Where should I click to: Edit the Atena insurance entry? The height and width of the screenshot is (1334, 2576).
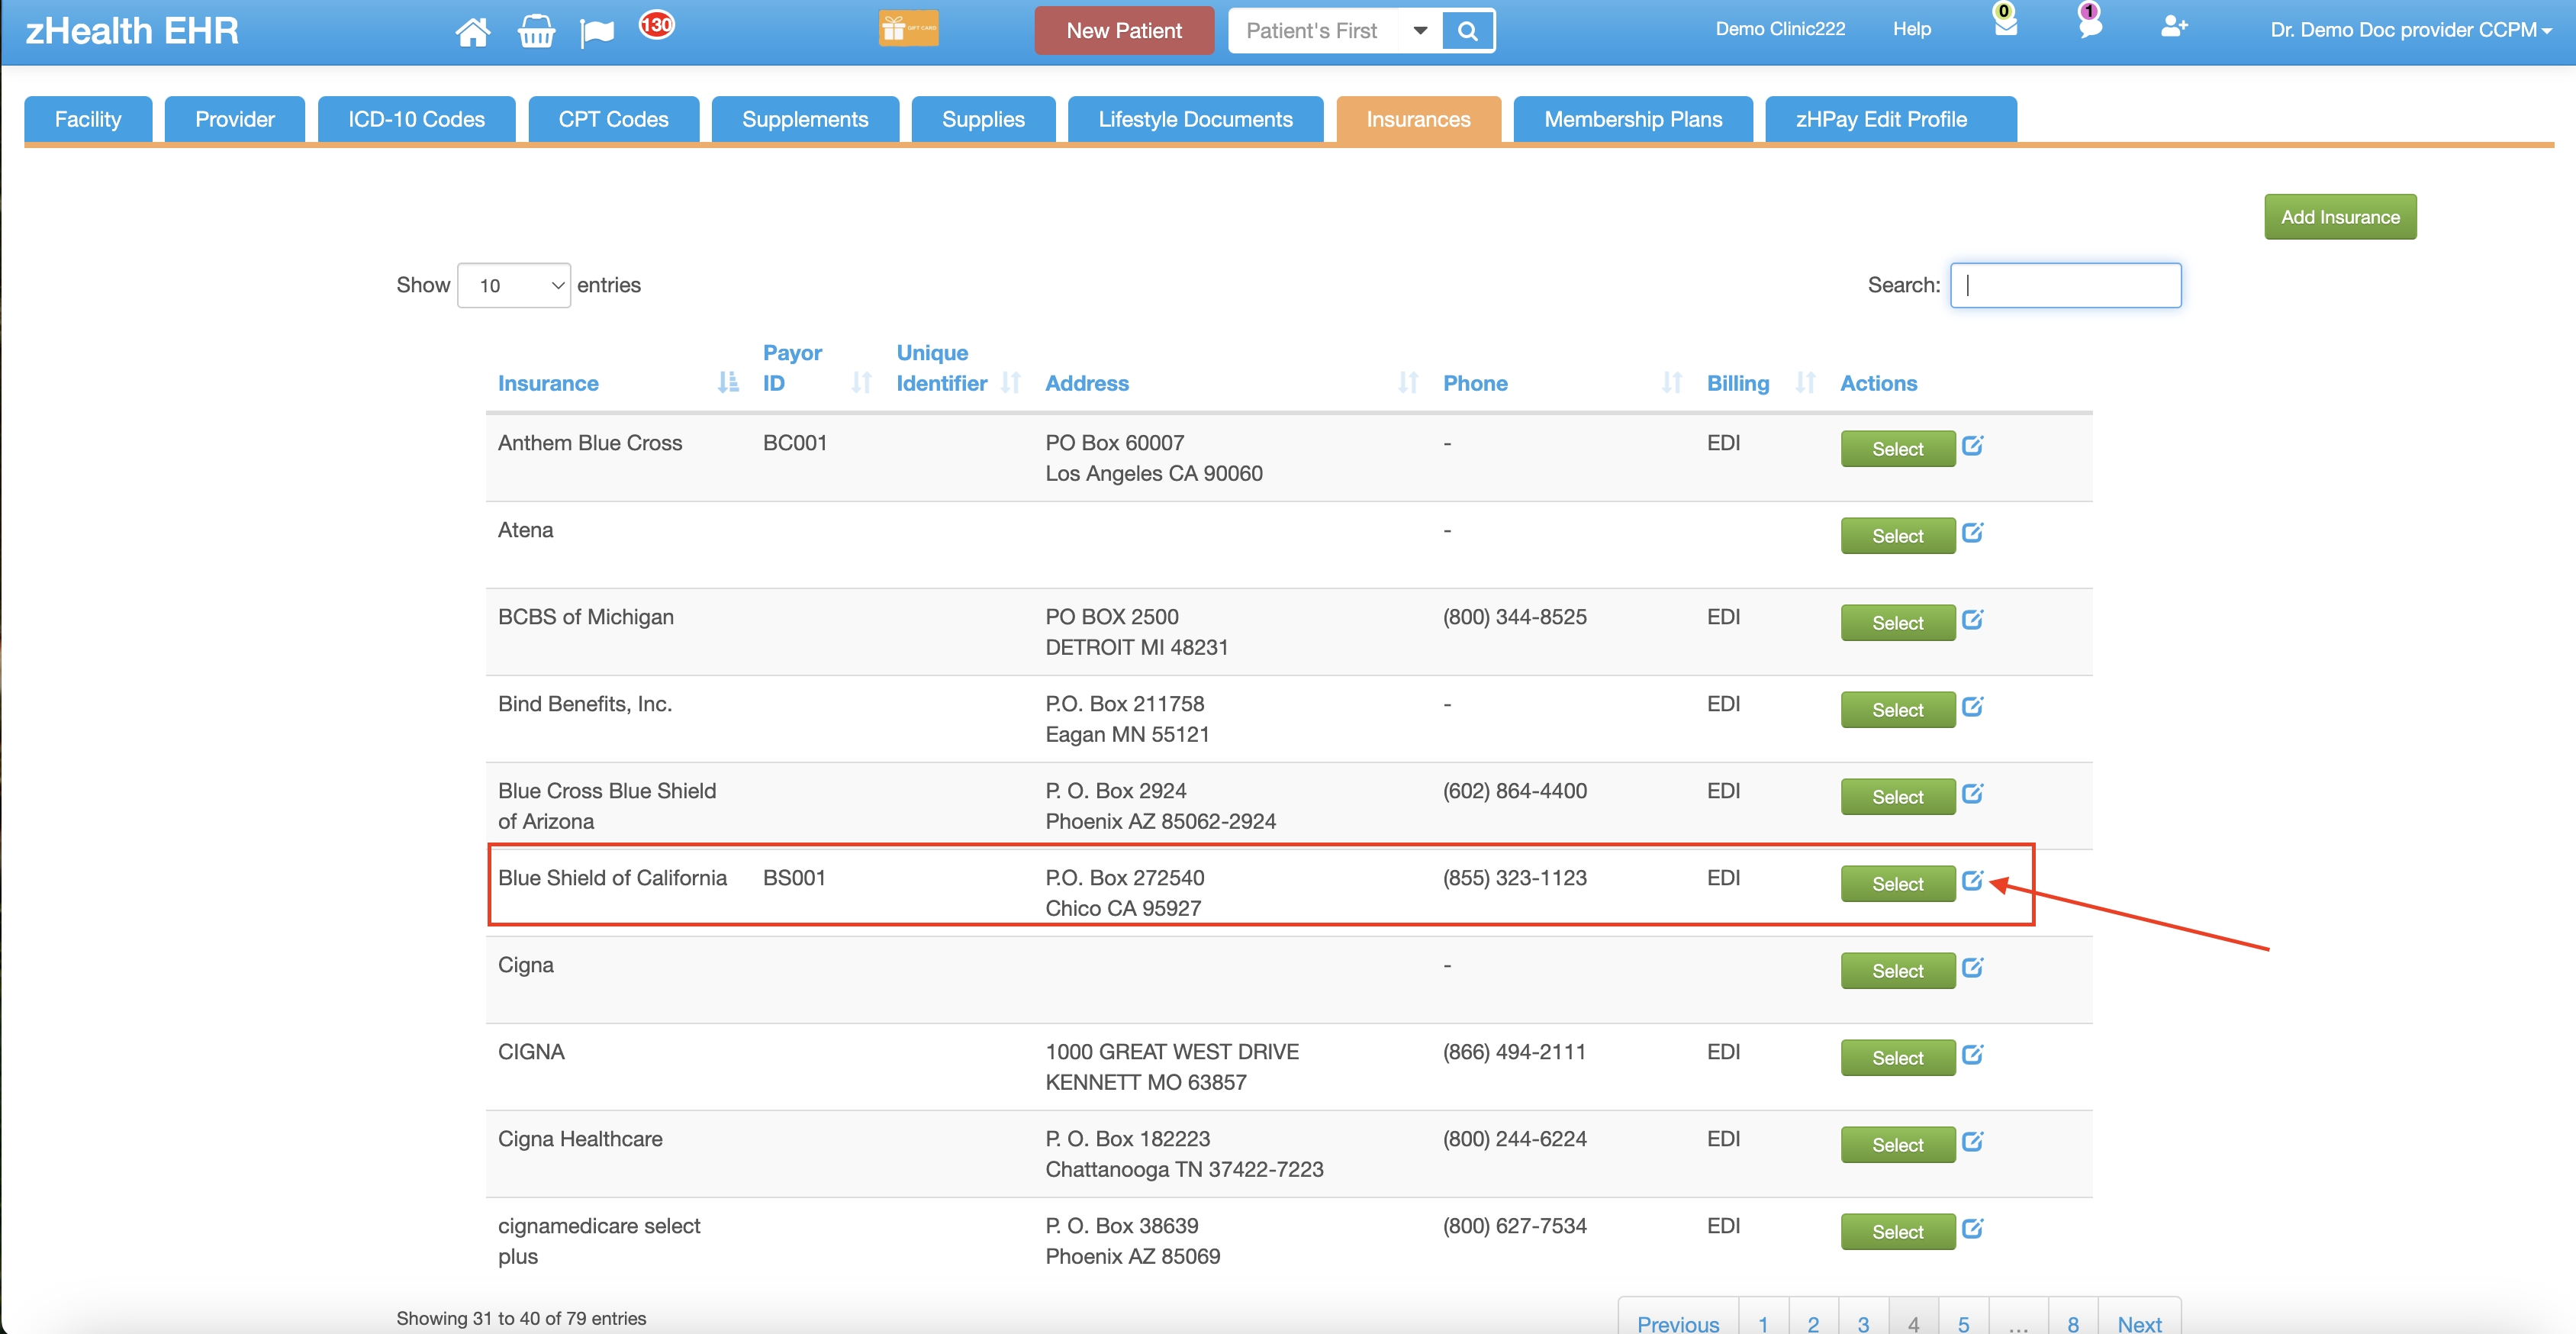[1972, 533]
